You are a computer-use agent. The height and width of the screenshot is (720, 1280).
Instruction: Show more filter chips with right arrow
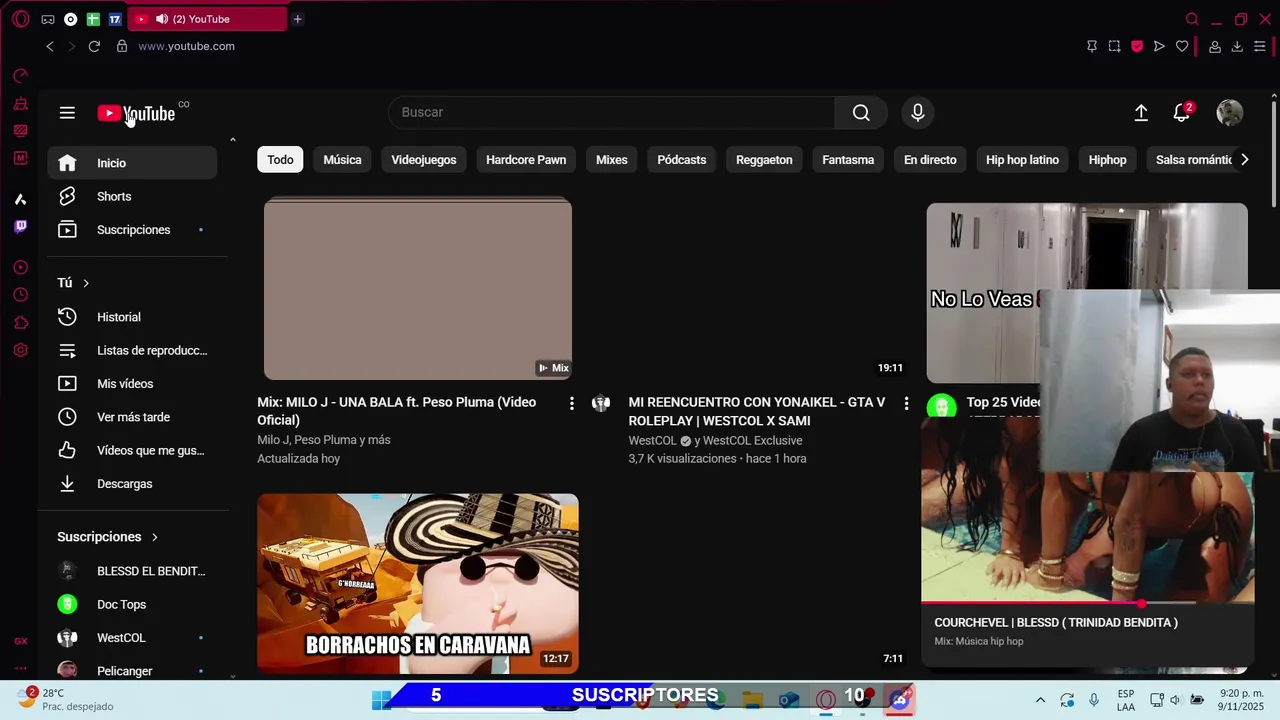click(1244, 160)
